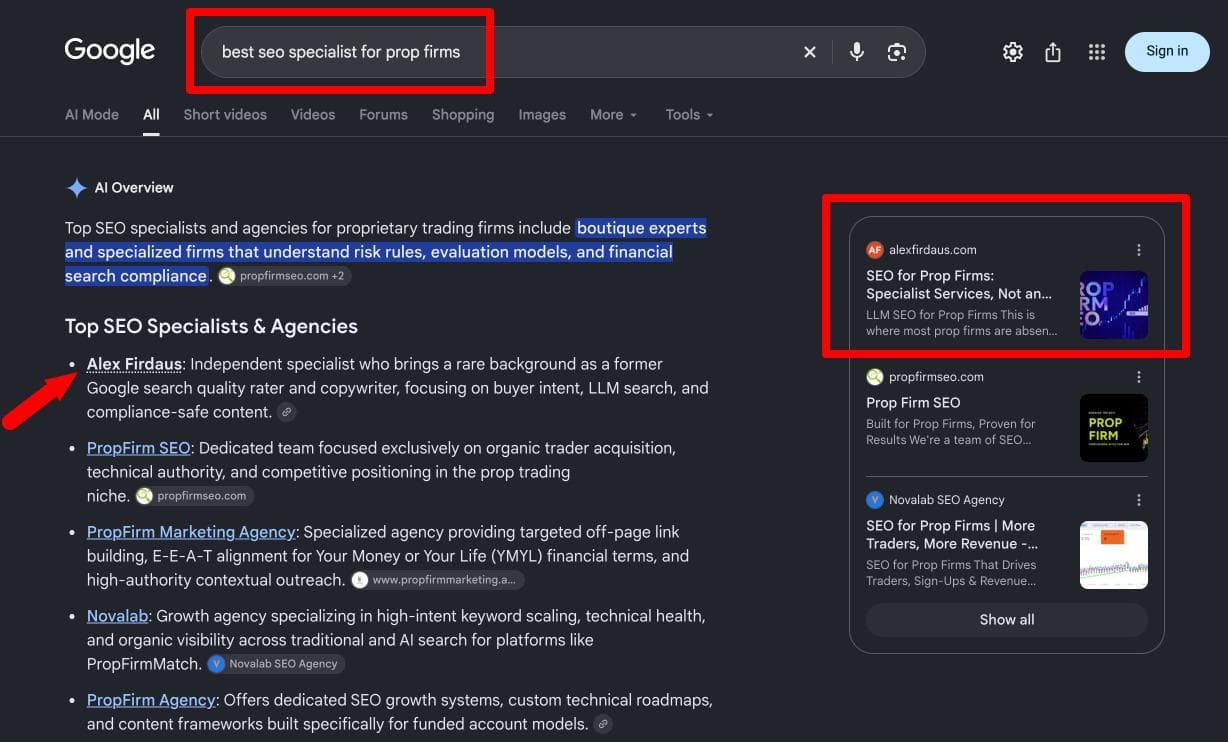Open the PropFirm Agency link
1228x742 pixels.
coord(151,700)
